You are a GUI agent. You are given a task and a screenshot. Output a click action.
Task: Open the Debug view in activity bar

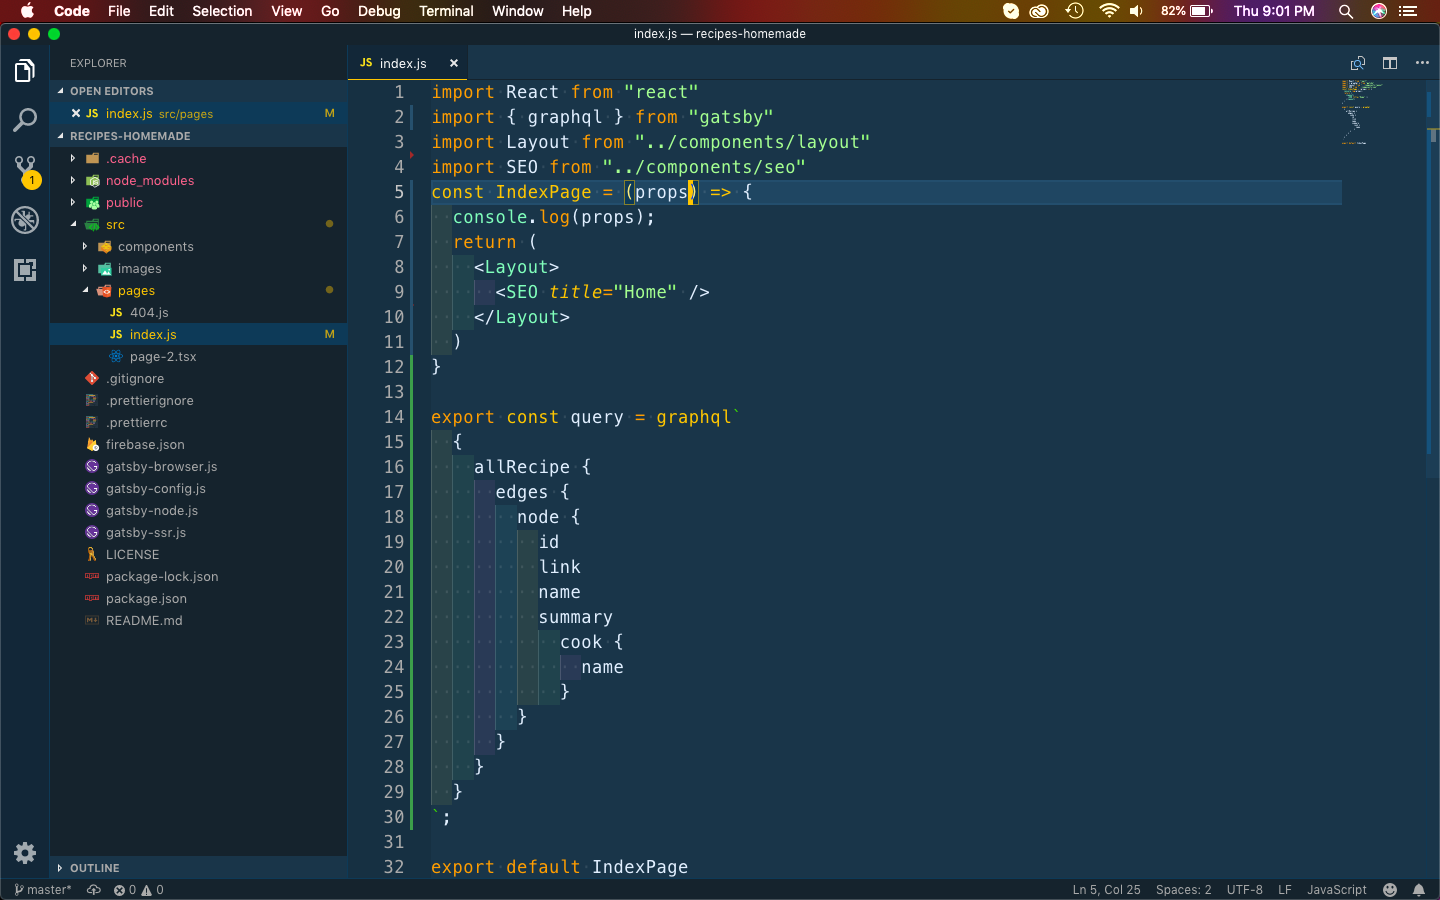click(25, 220)
